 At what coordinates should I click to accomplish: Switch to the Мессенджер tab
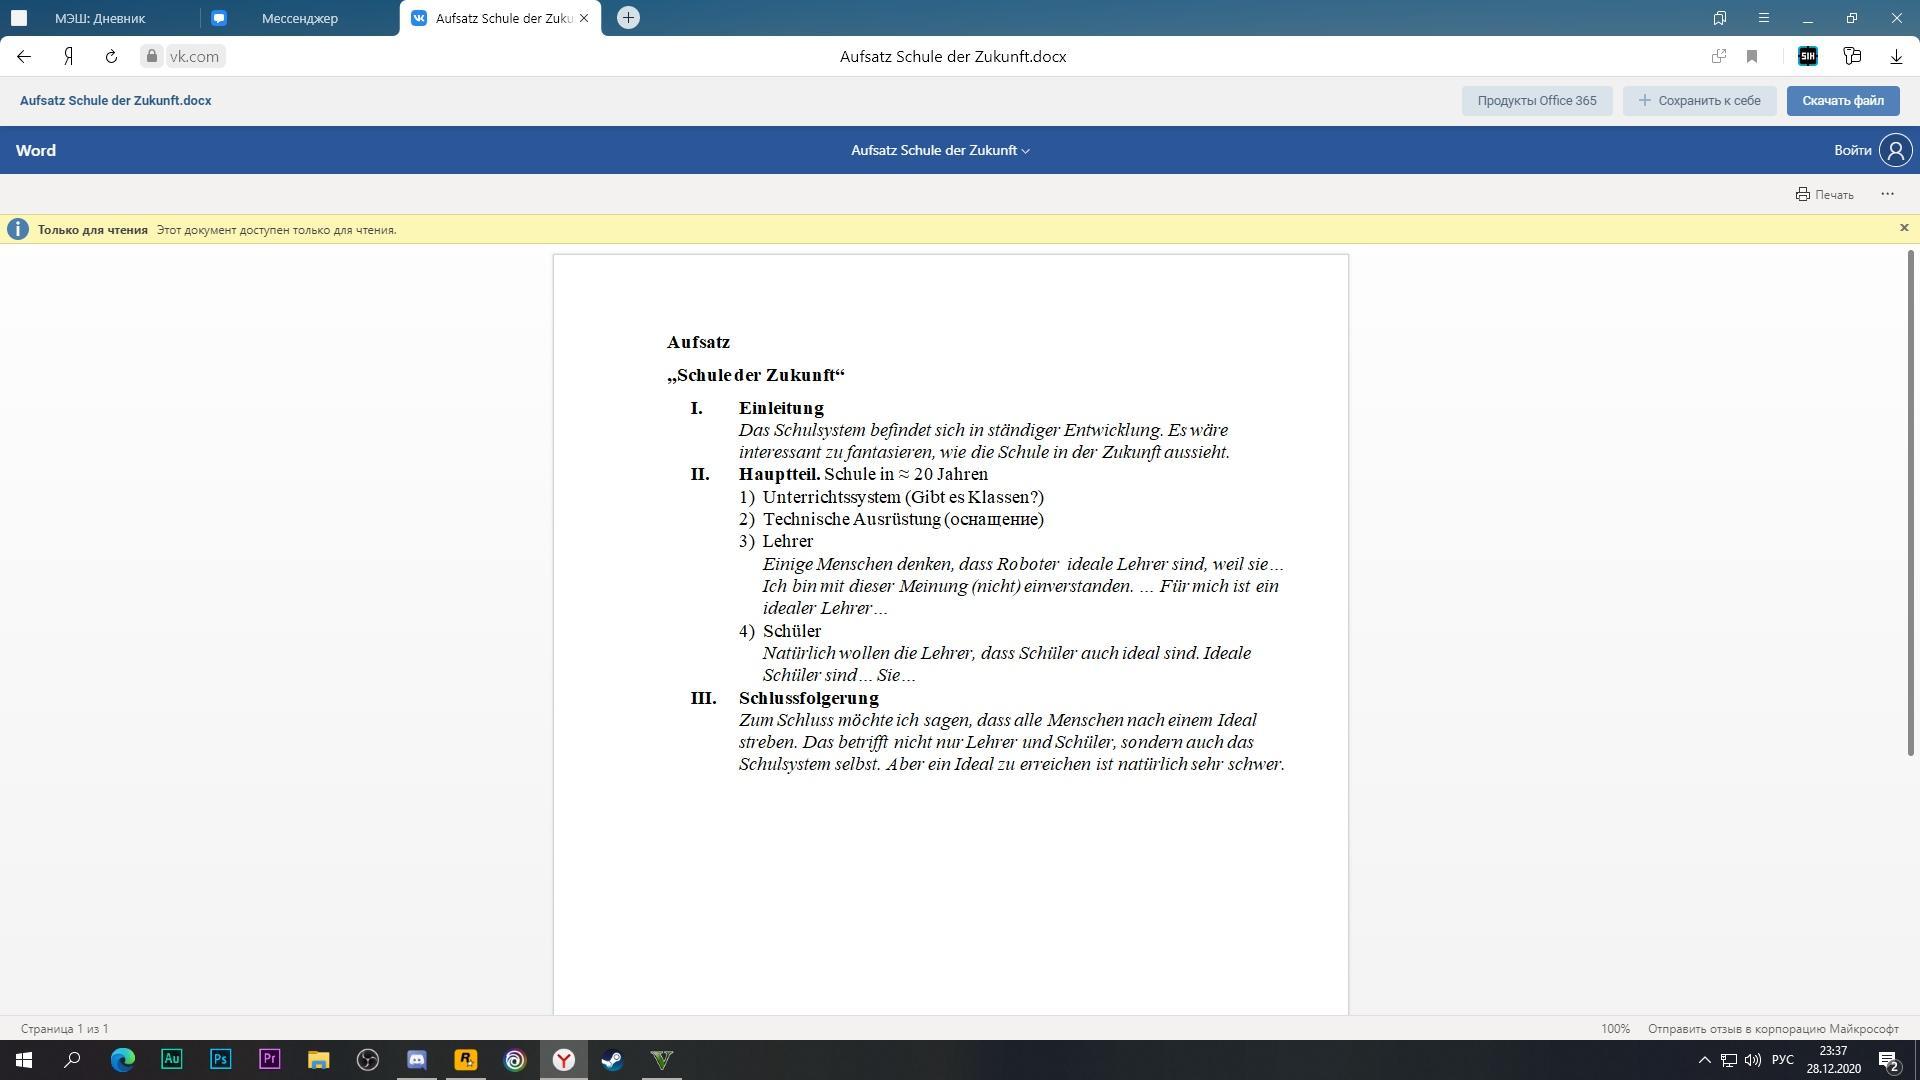pyautogui.click(x=300, y=18)
